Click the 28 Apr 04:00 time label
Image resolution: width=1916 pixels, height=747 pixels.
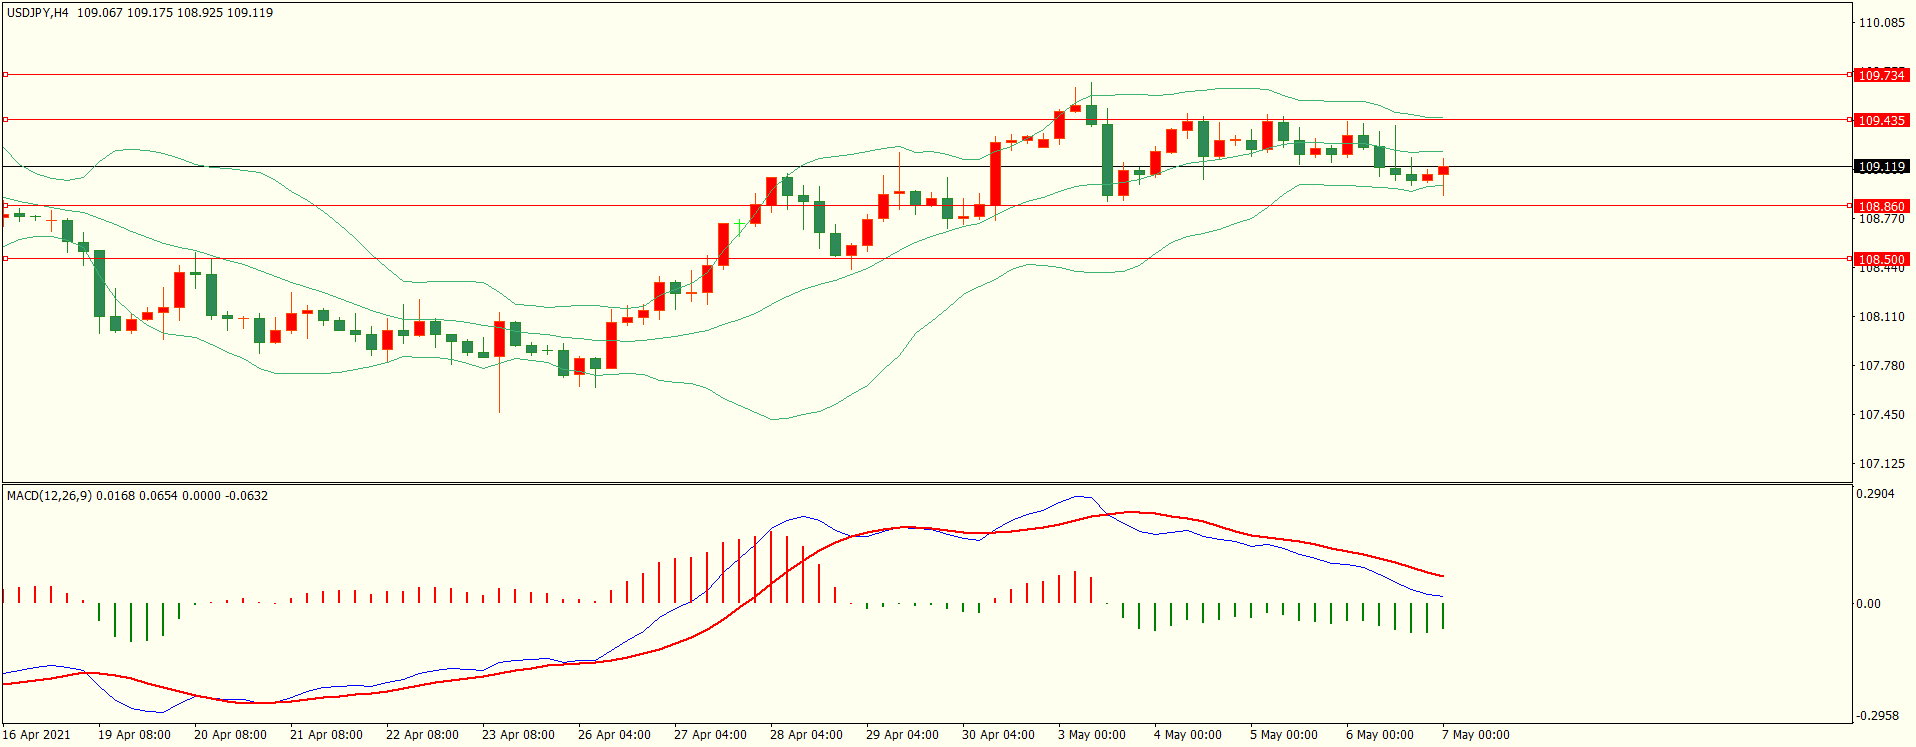pos(806,735)
